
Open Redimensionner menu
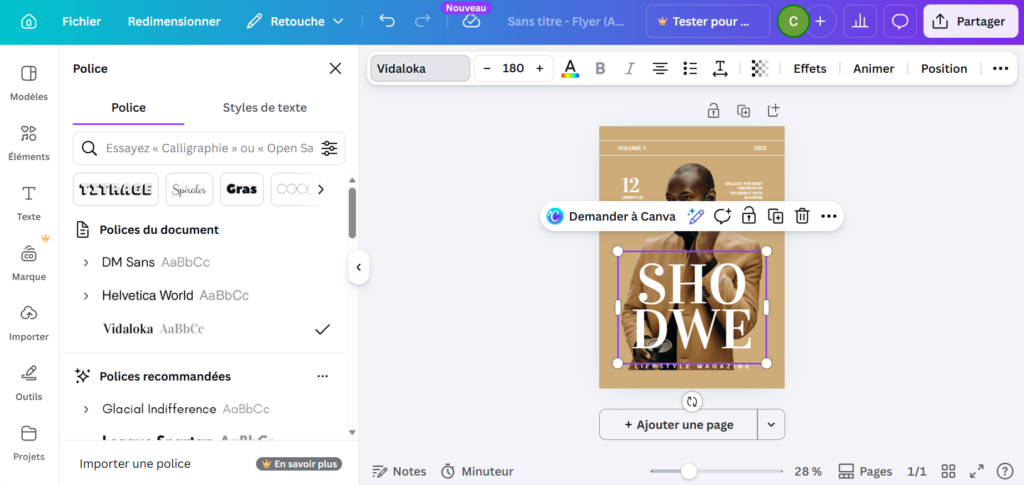tap(174, 22)
